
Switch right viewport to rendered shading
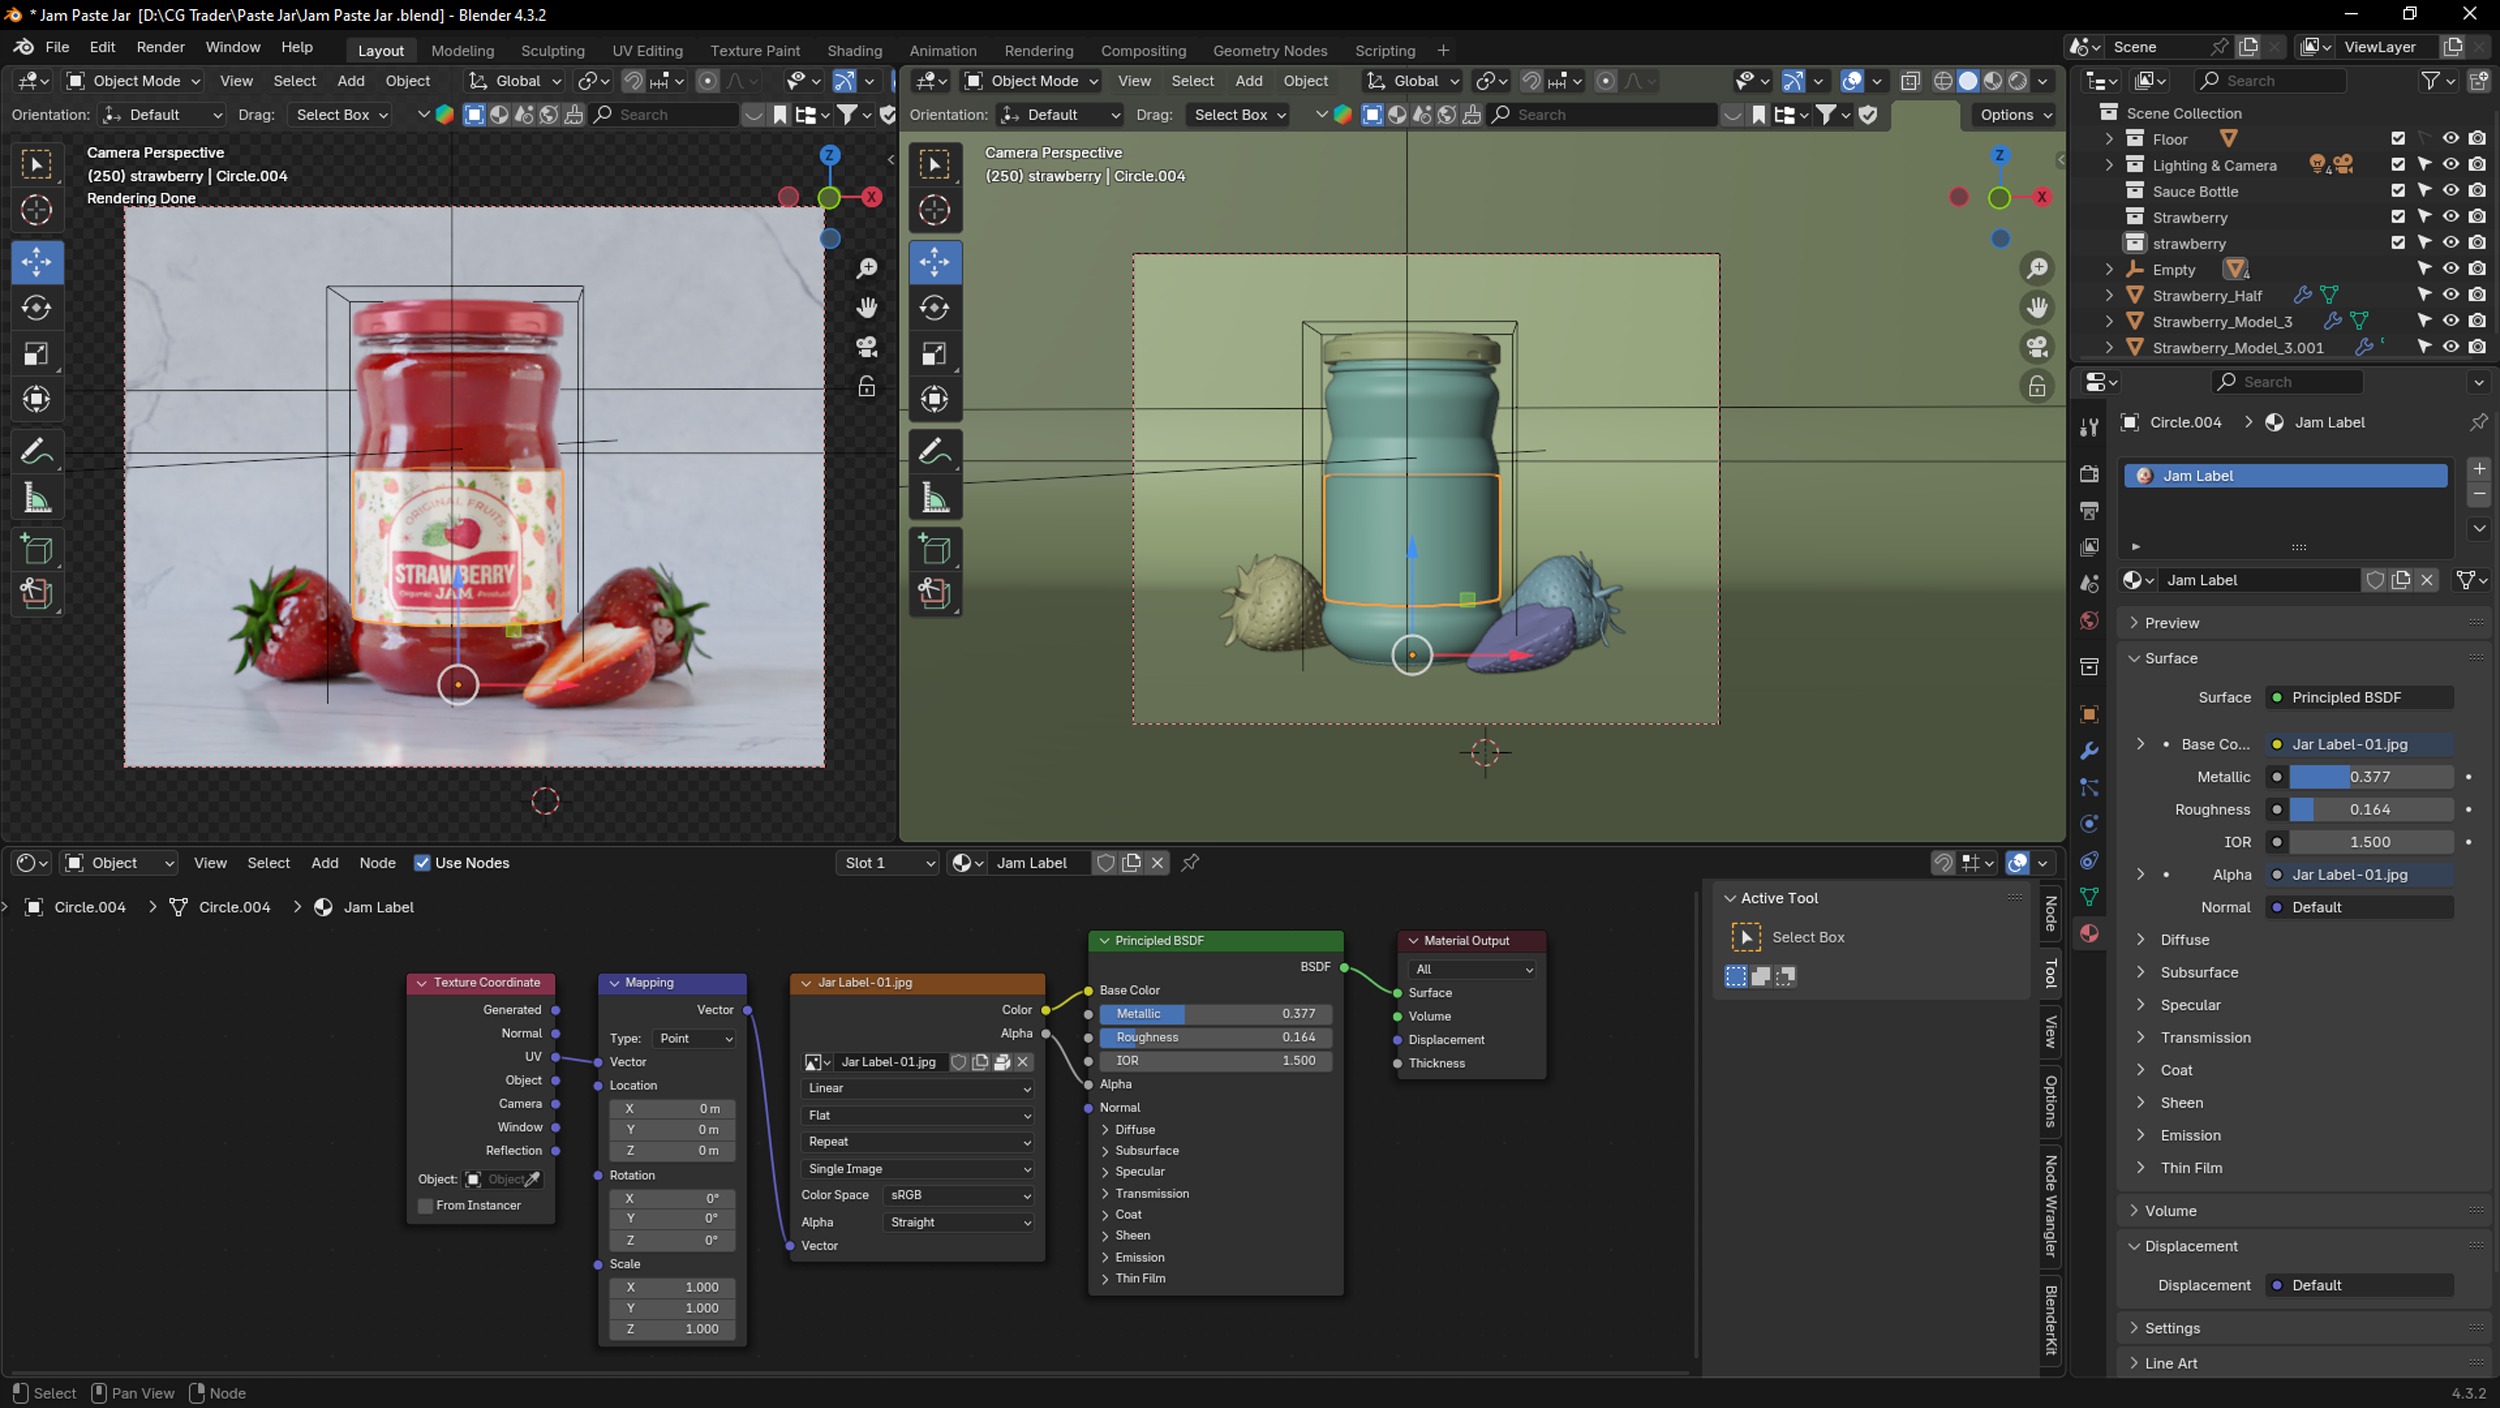coord(2018,81)
